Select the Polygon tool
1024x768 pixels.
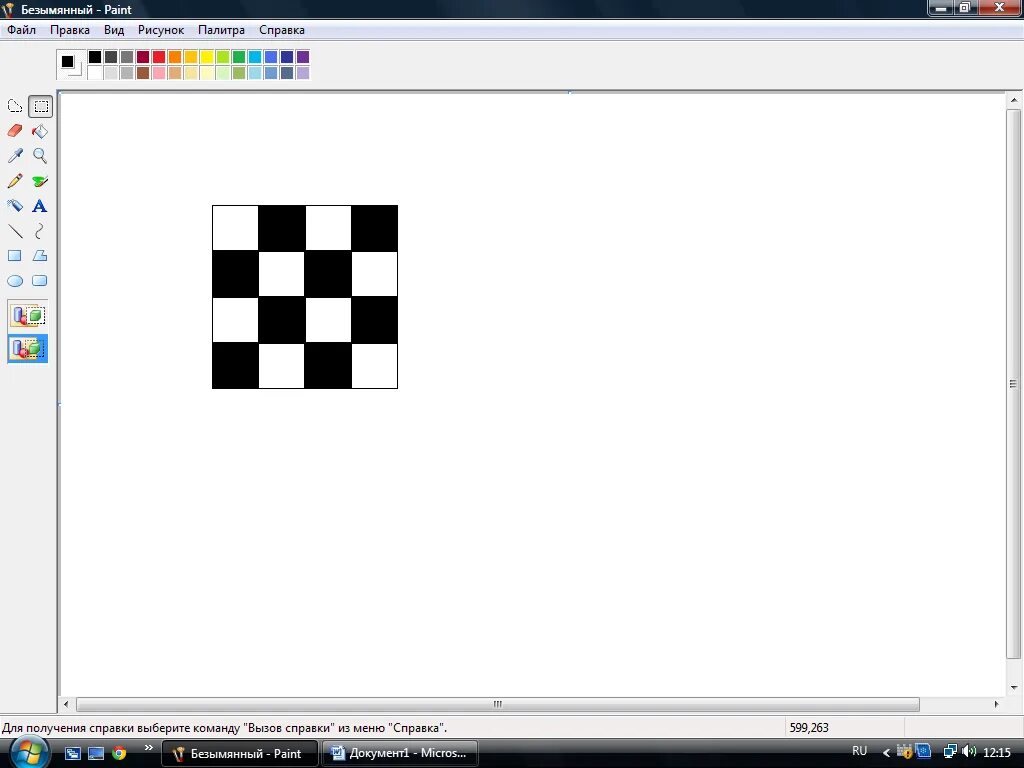pos(40,255)
